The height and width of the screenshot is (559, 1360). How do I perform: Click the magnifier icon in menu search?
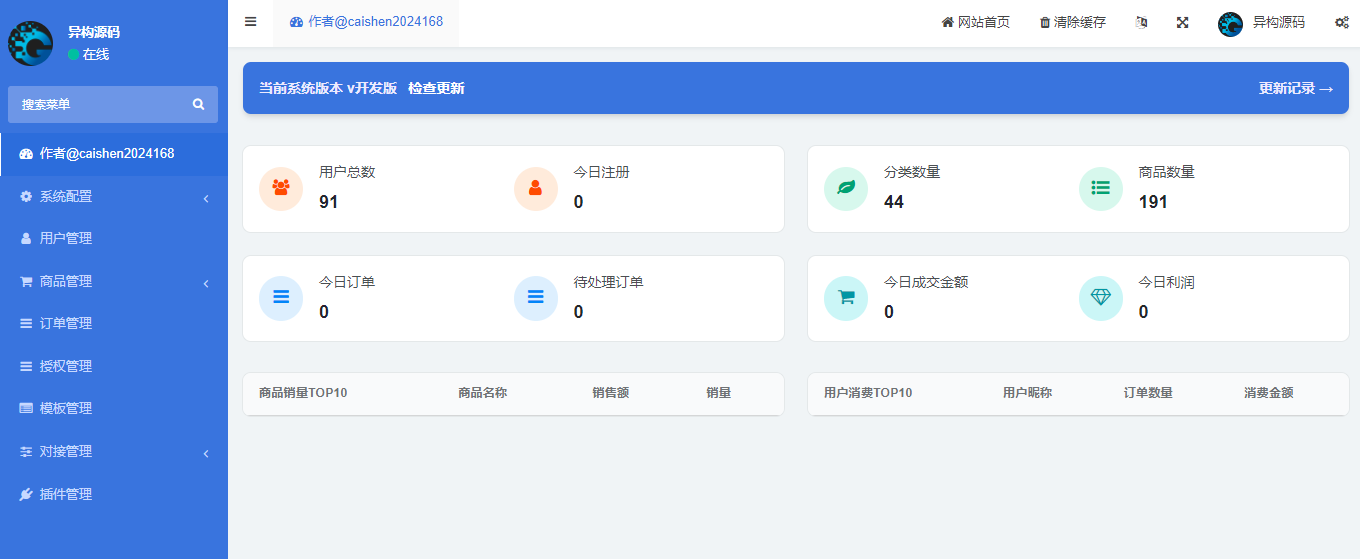(x=198, y=104)
